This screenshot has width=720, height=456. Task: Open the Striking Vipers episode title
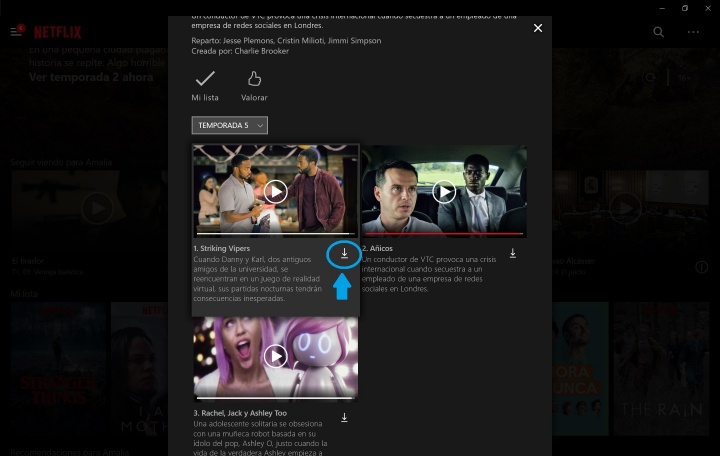pos(222,248)
